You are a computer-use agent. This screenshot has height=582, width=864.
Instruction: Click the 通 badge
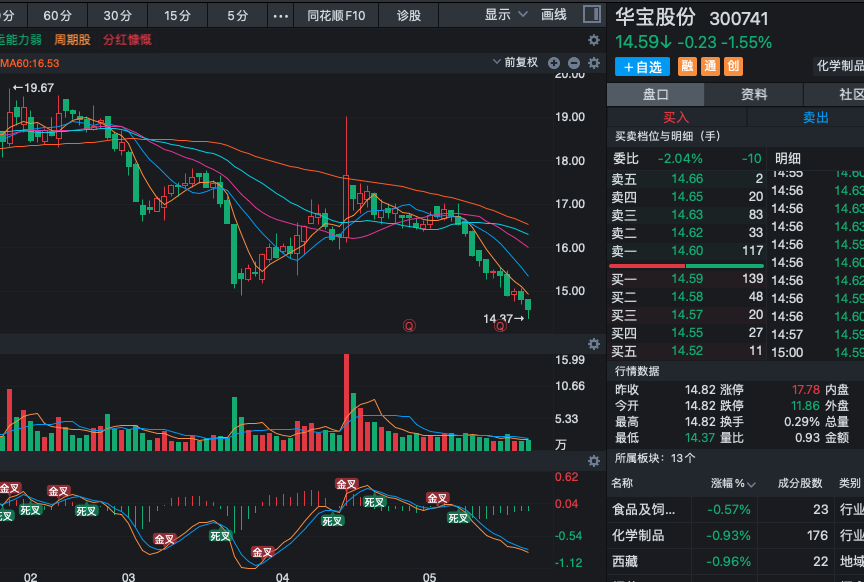(x=710, y=66)
